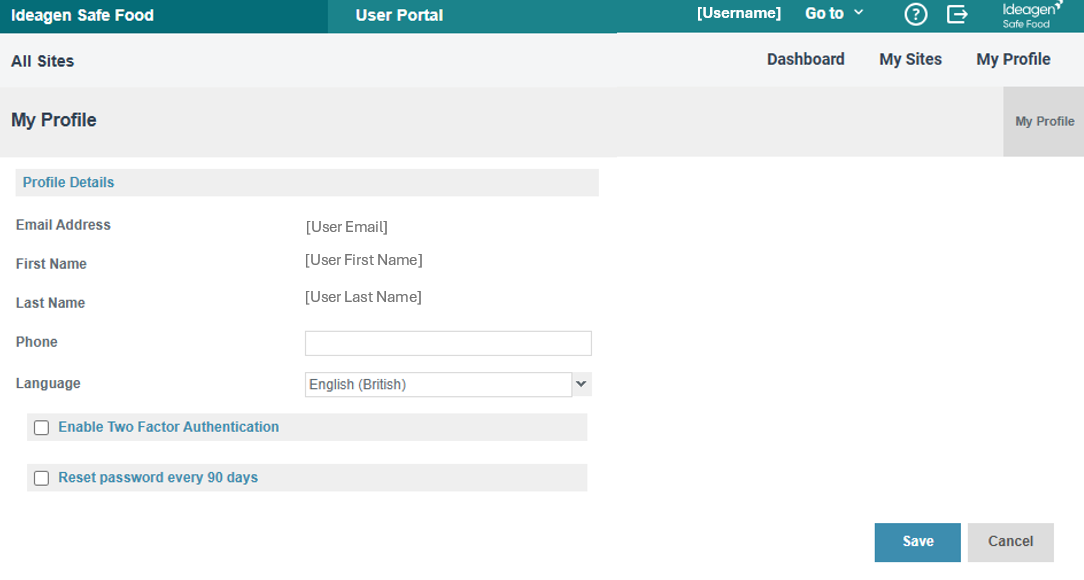Image resolution: width=1084 pixels, height=580 pixels.
Task: Click the [Username] link in header
Action: [738, 13]
